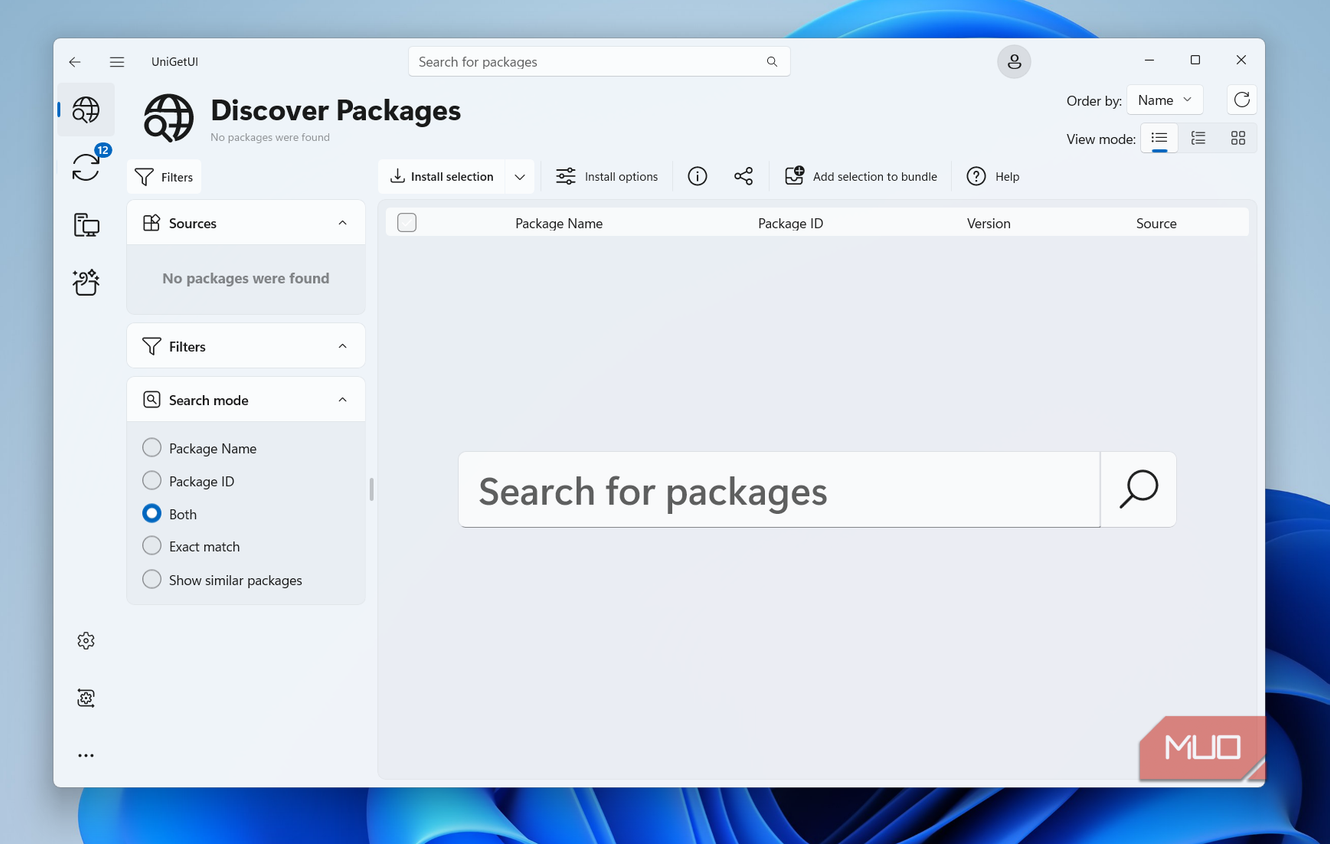The height and width of the screenshot is (844, 1330).
Task: Collapse the Sources section
Action: click(x=343, y=223)
